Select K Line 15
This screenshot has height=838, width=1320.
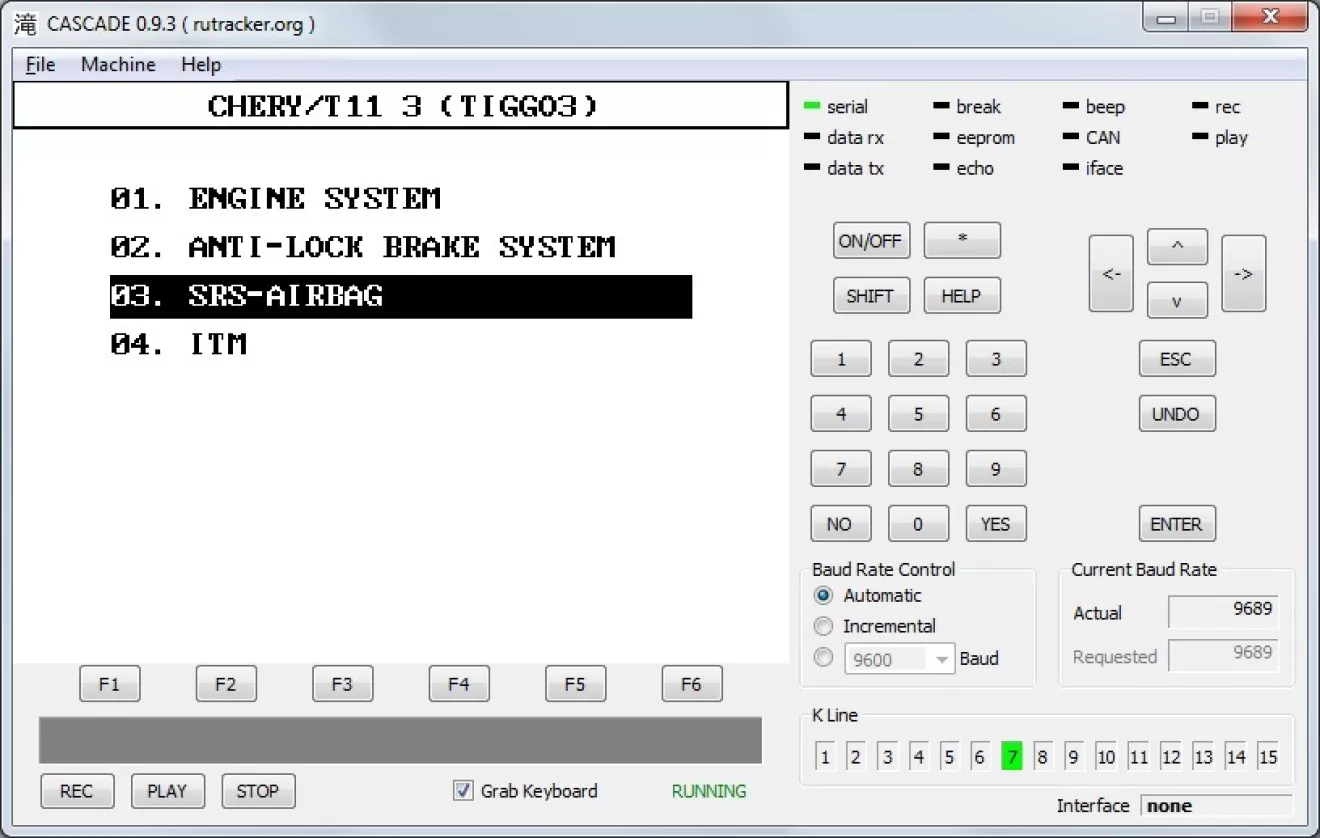tap(1268, 757)
